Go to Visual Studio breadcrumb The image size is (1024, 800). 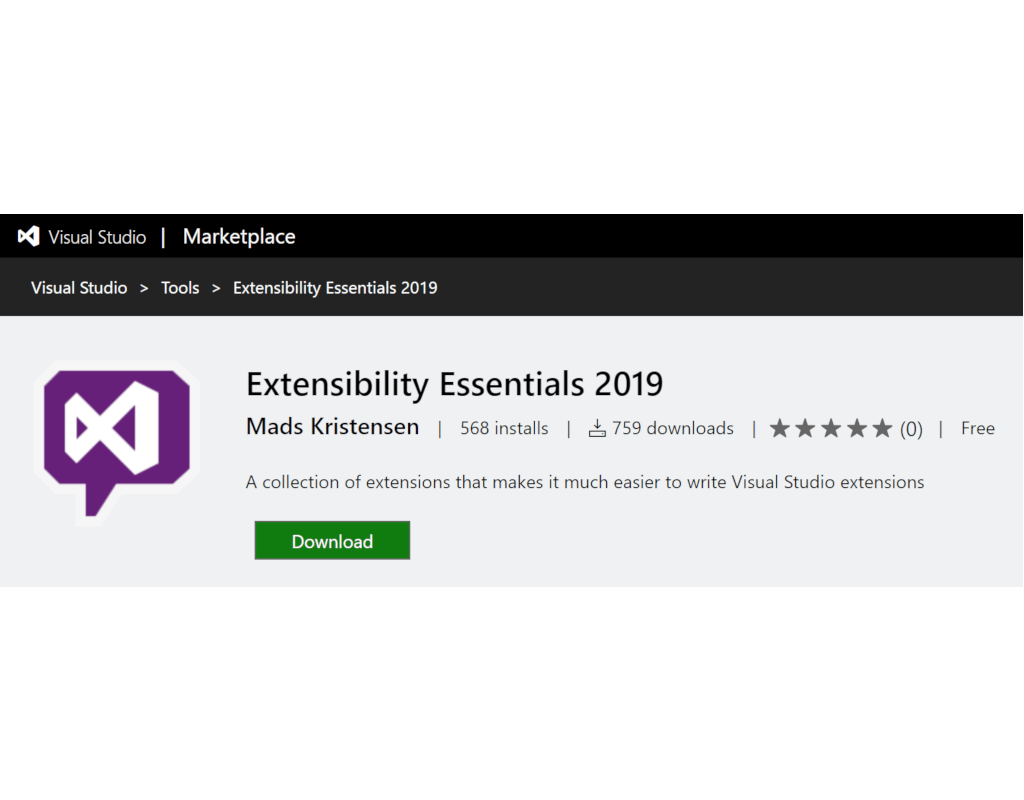pyautogui.click(x=79, y=288)
